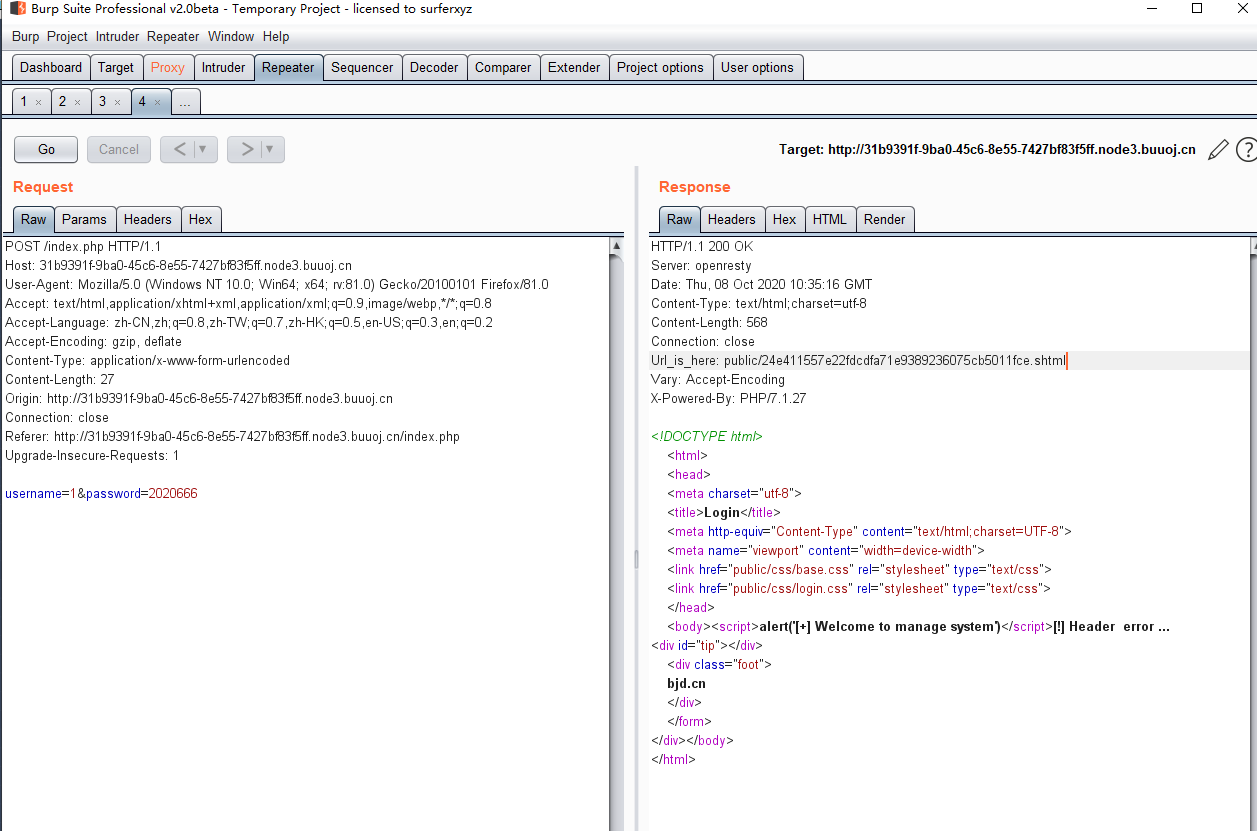Click the Go button
The width and height of the screenshot is (1257, 831).
(x=46, y=149)
